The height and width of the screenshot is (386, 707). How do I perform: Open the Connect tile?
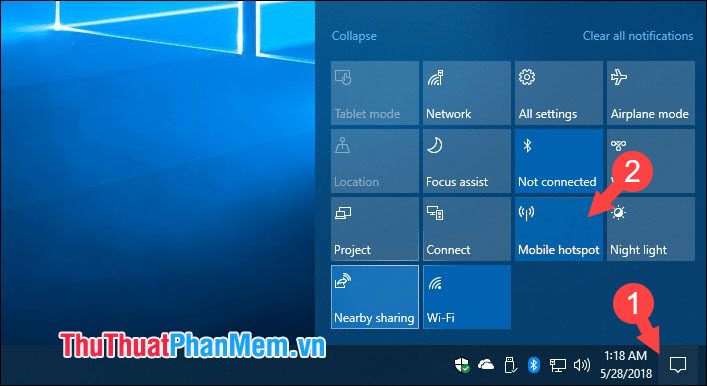tap(467, 229)
